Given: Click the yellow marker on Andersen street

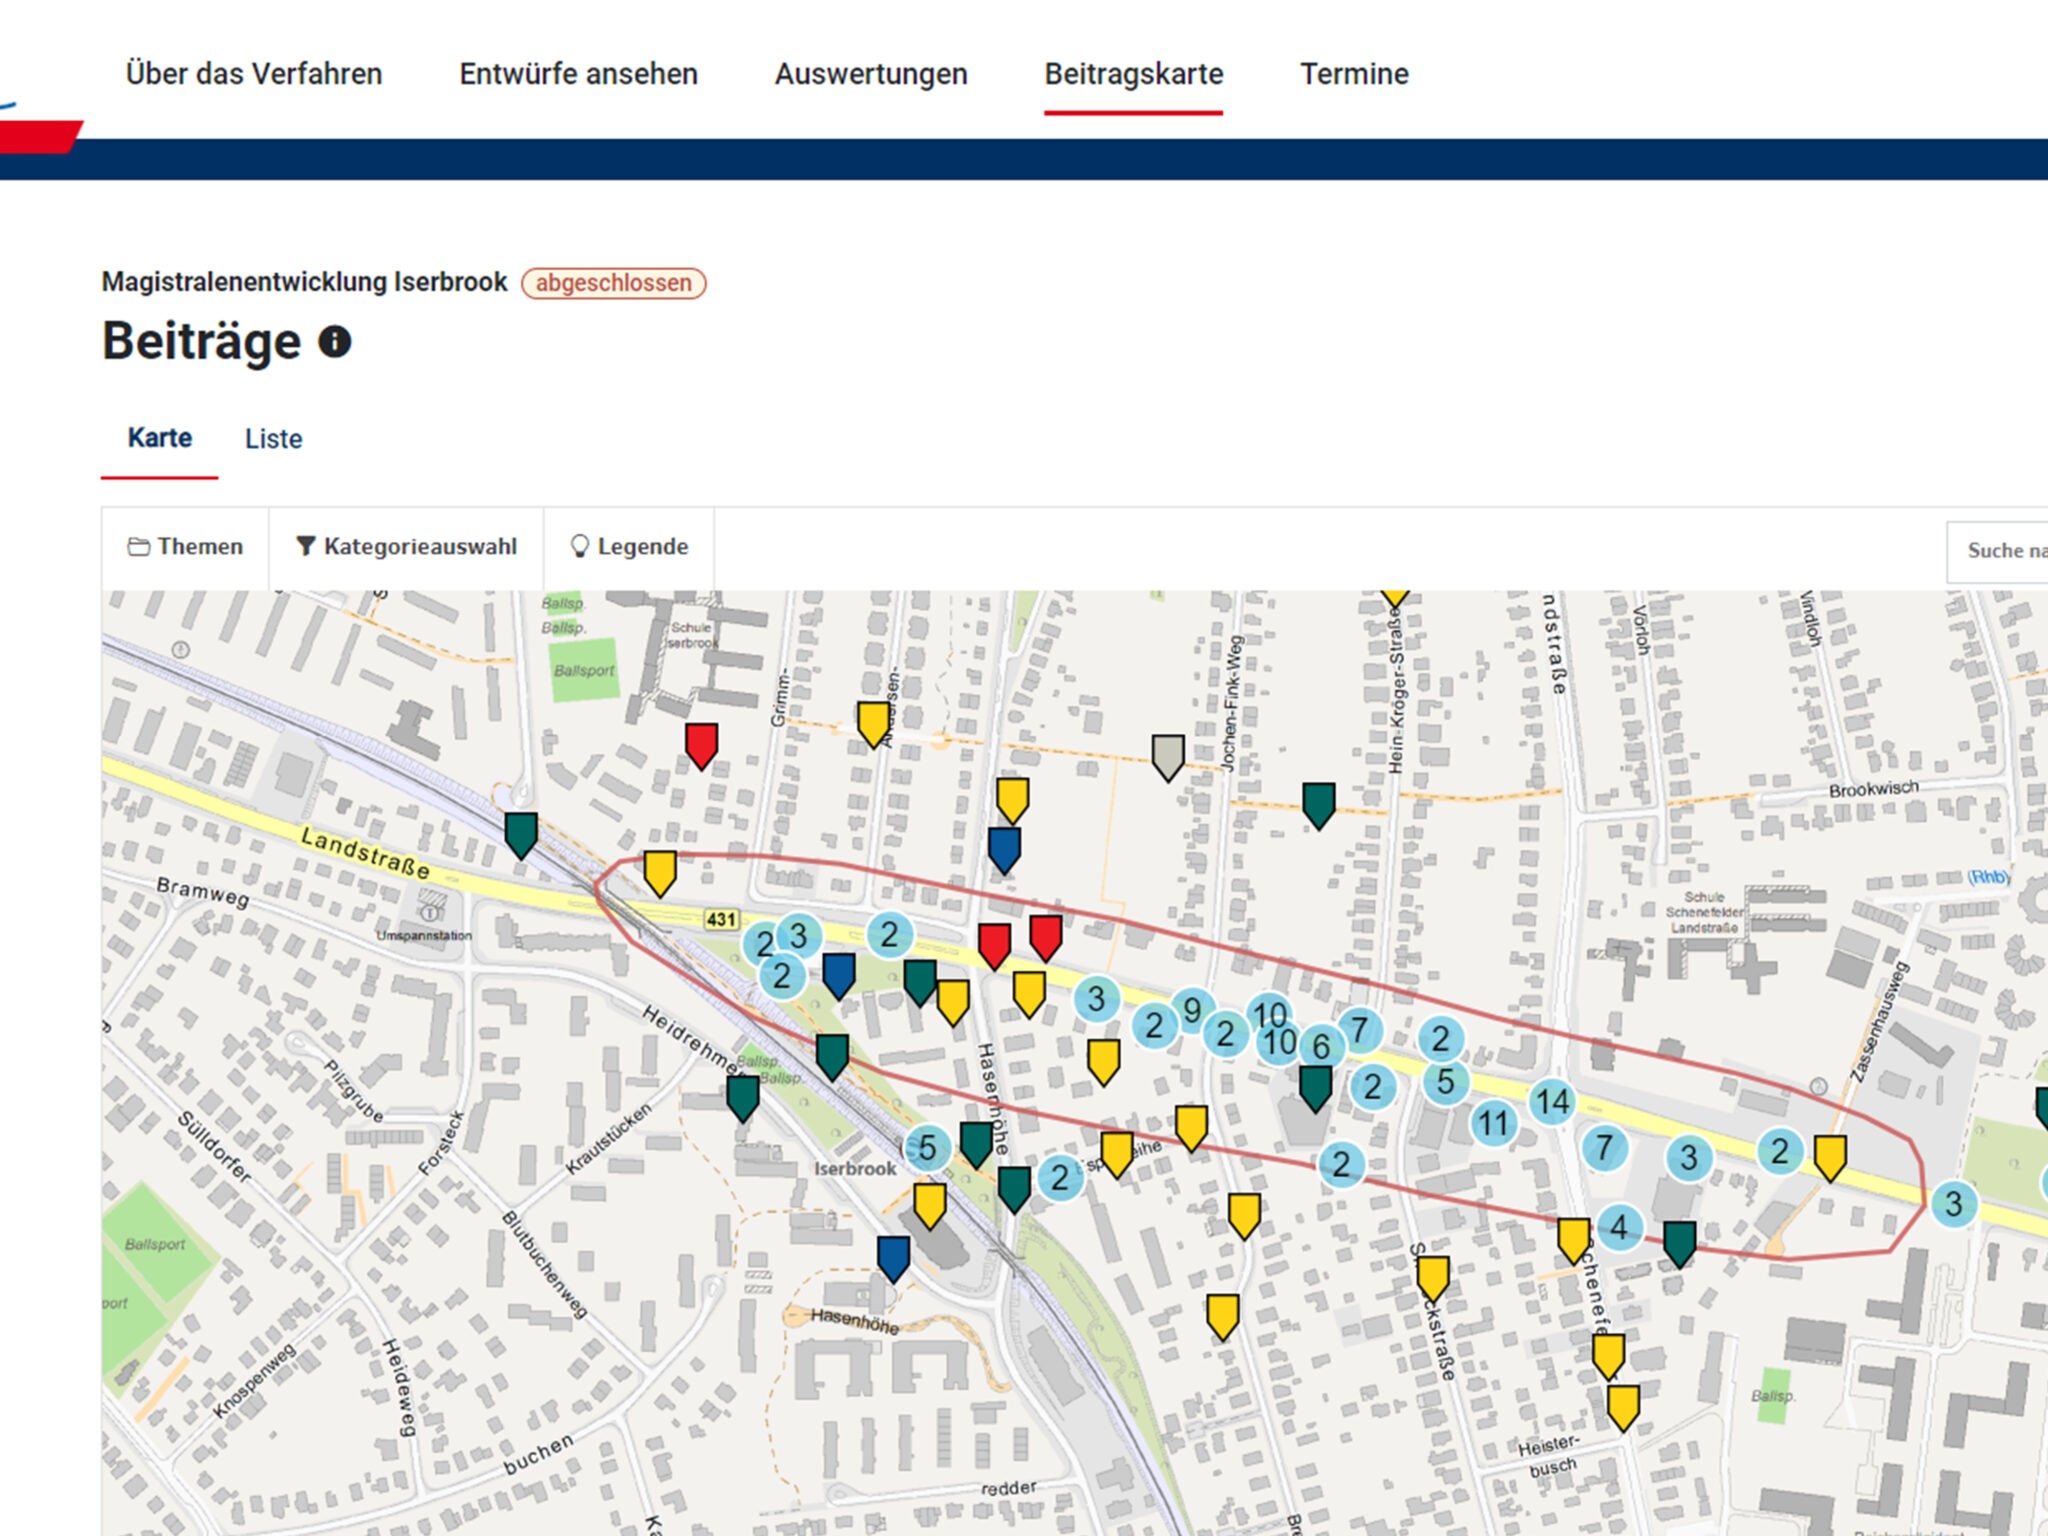Looking at the screenshot, I should [x=873, y=724].
